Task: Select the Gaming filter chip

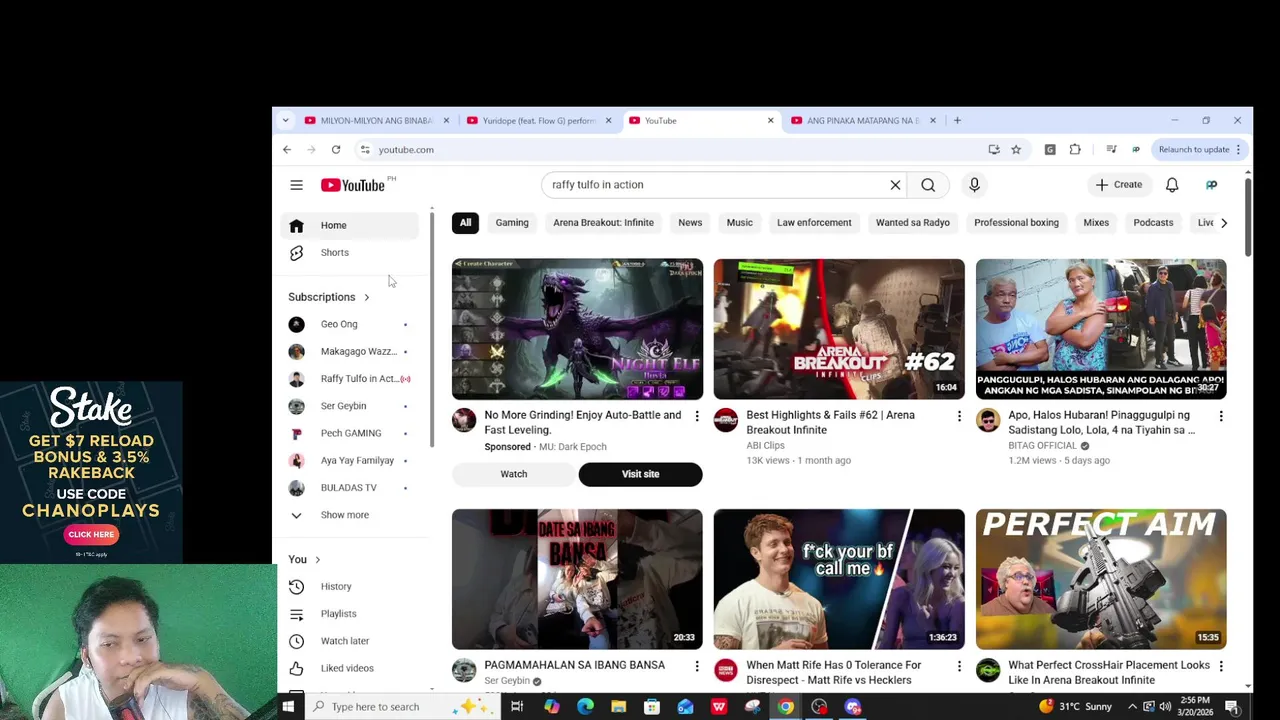Action: 512,223
